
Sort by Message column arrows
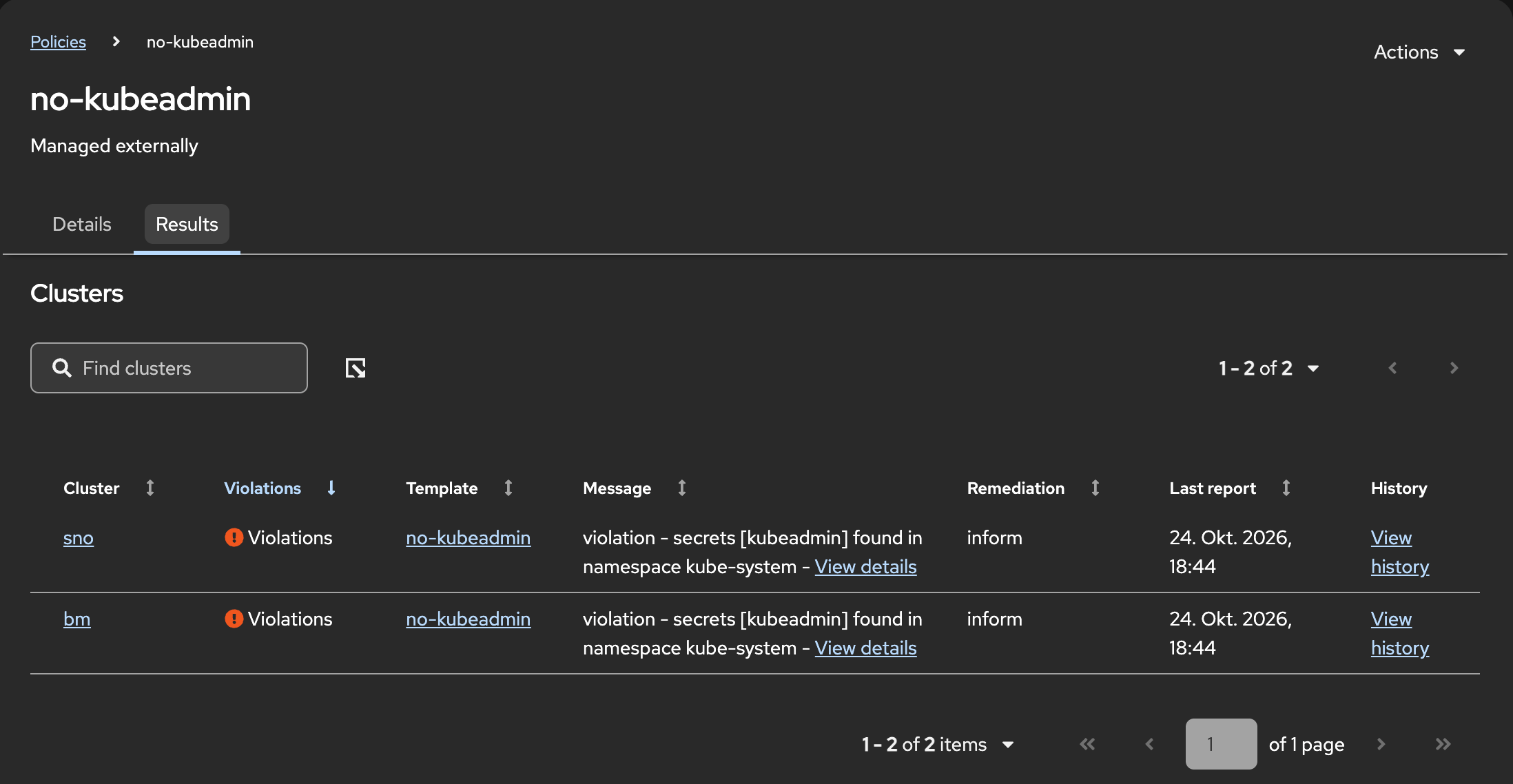pos(682,488)
